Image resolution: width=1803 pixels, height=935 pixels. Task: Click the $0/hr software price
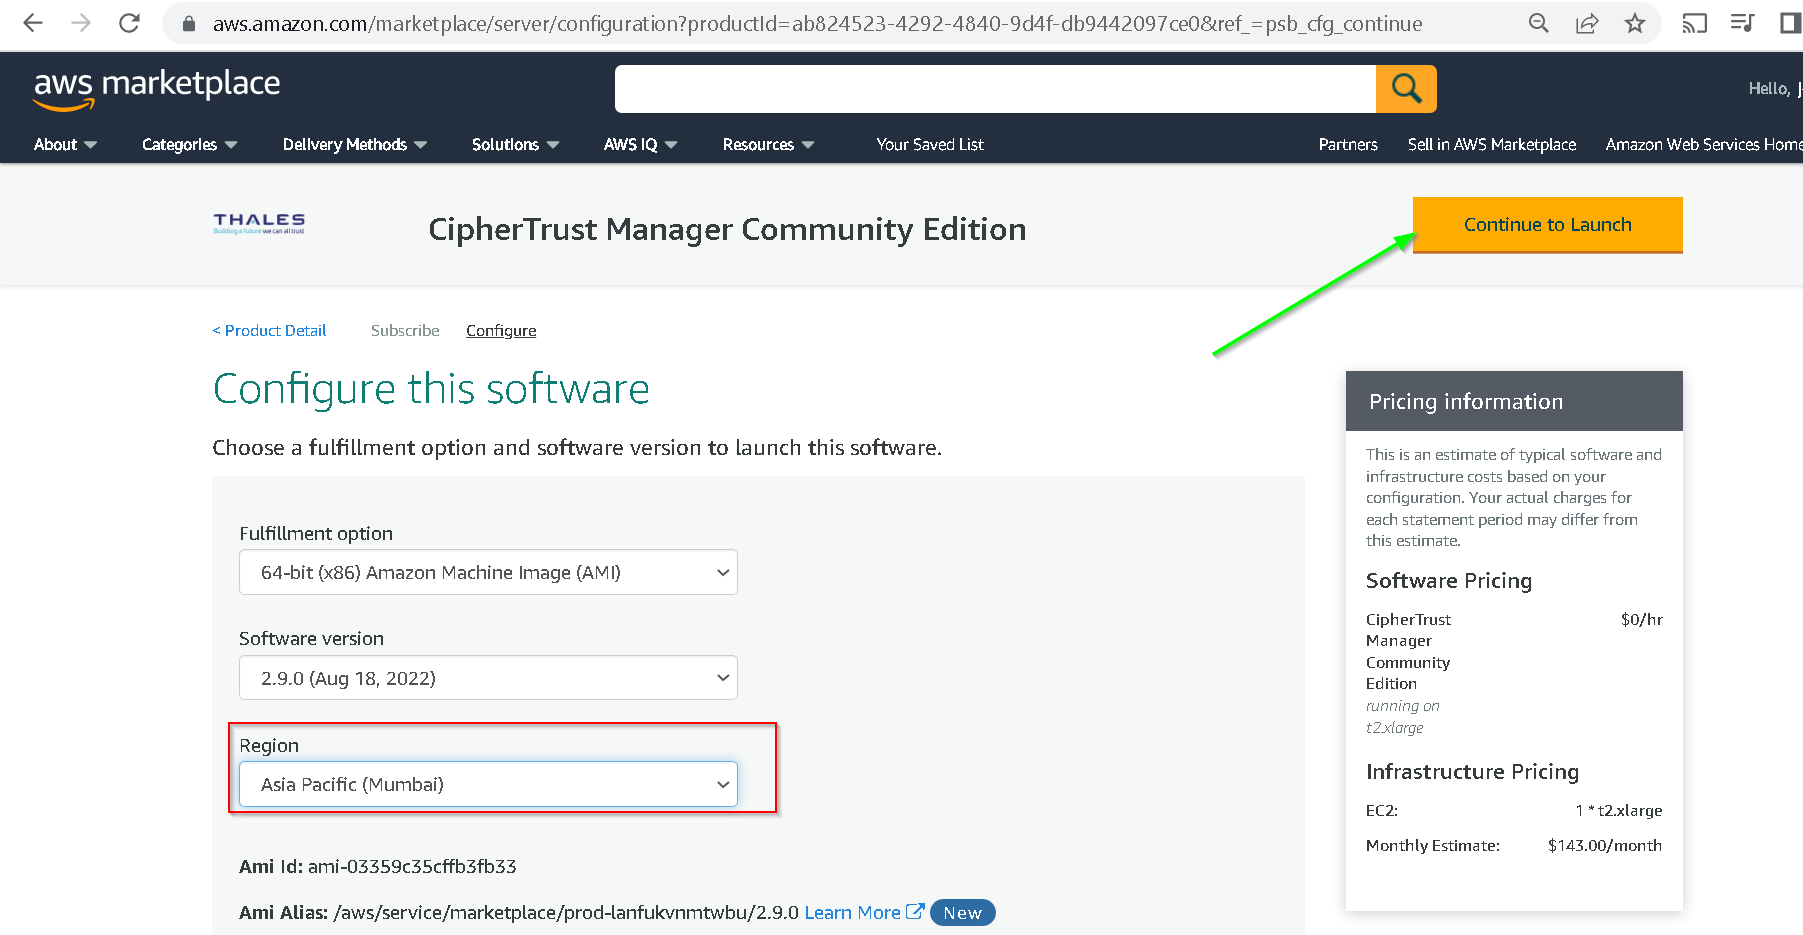[x=1642, y=619]
